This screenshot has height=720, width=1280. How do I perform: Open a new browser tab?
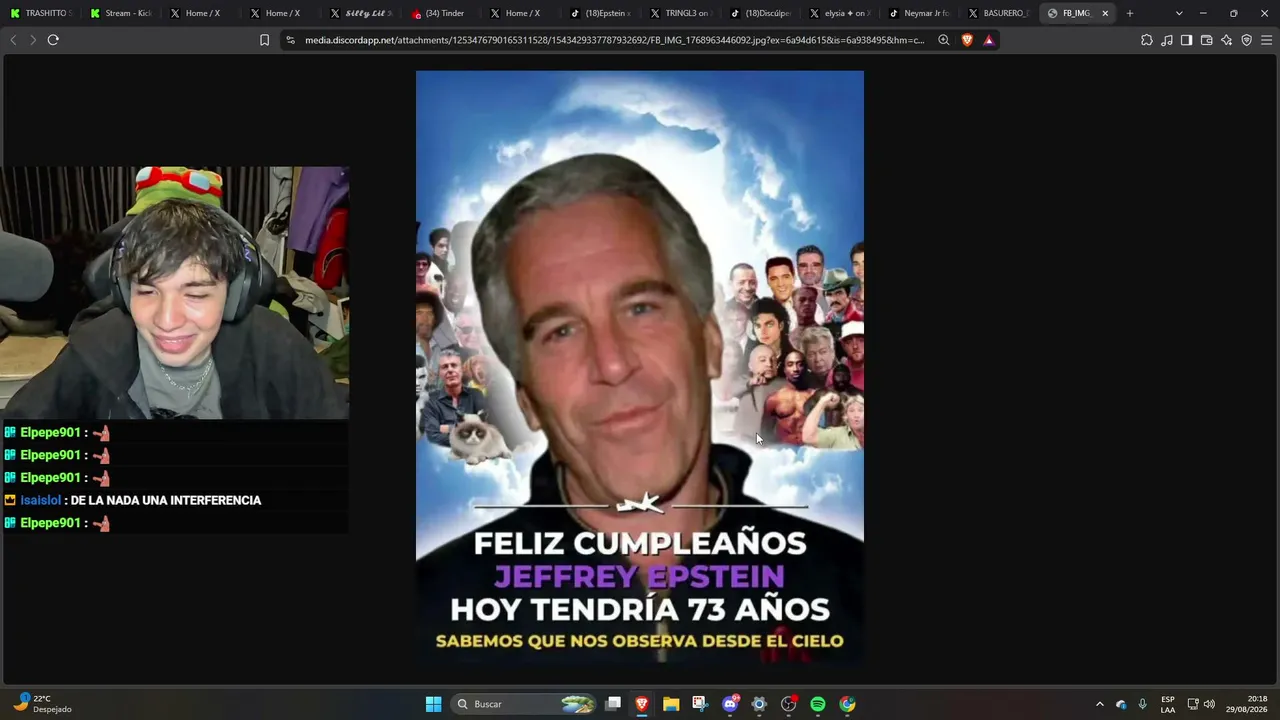1130,13
